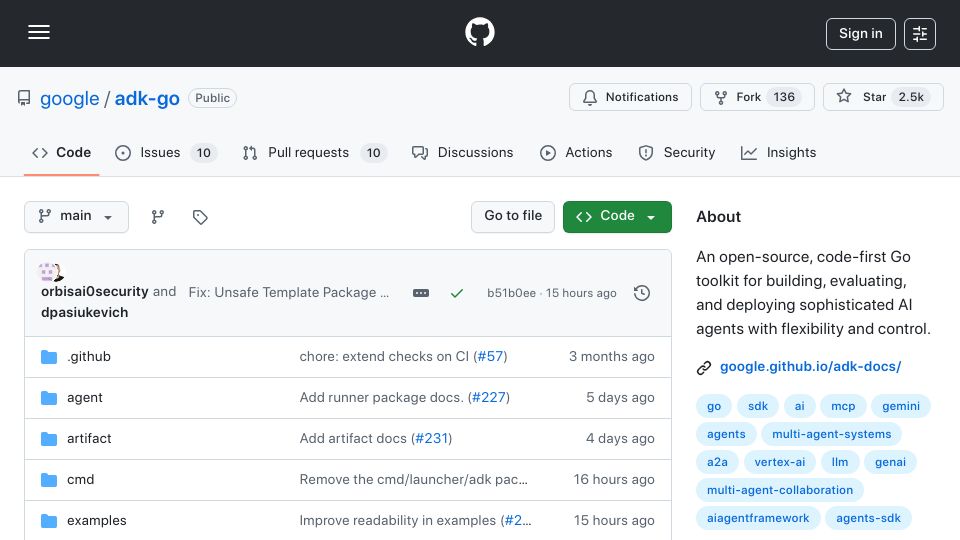
Task: Open the Pull requests tab
Action: pos(314,152)
